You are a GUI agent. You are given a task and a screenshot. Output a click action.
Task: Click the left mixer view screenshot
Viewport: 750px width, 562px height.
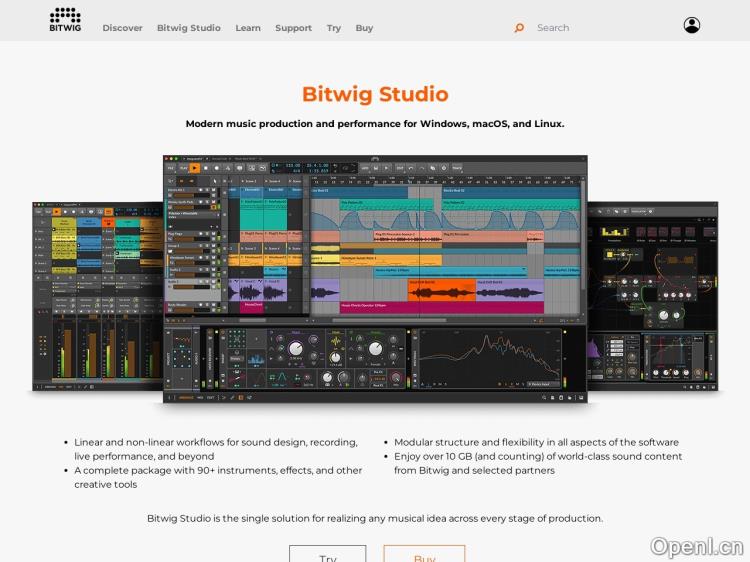(x=98, y=297)
